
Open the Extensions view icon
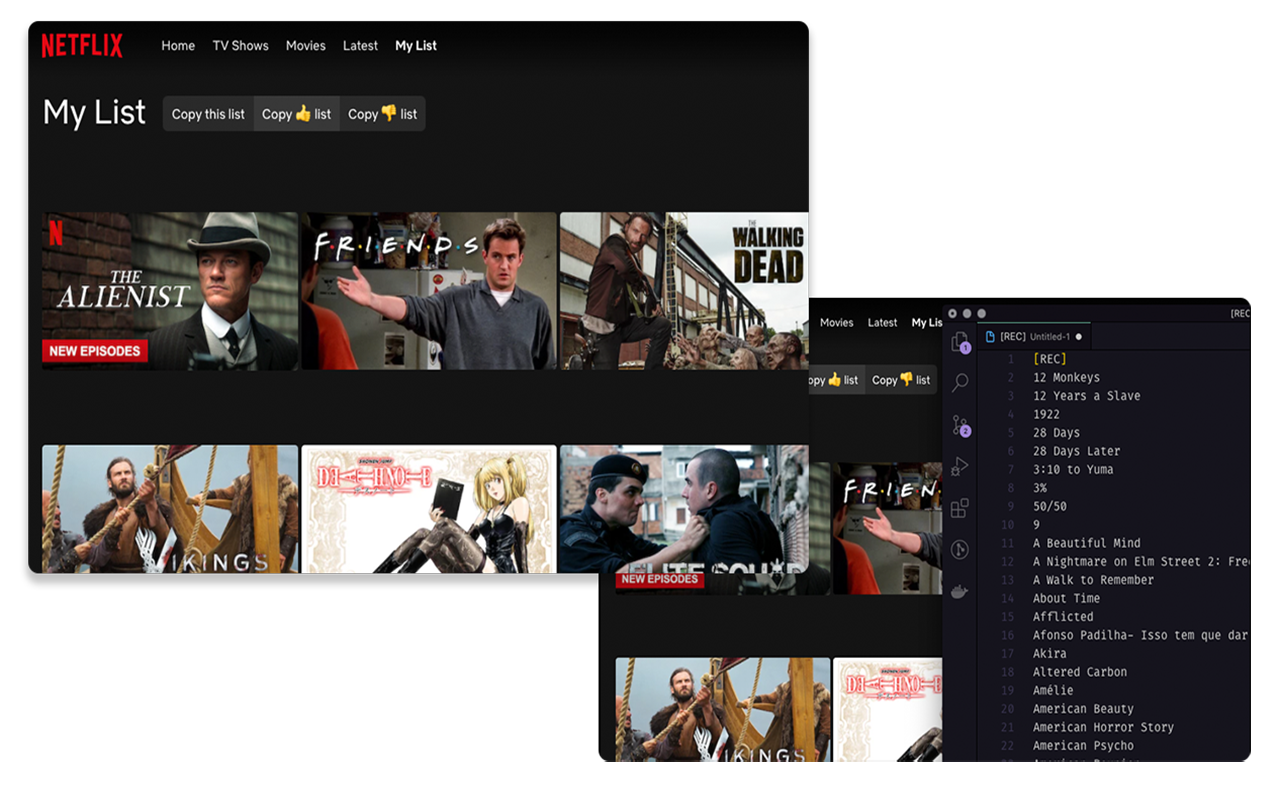960,508
